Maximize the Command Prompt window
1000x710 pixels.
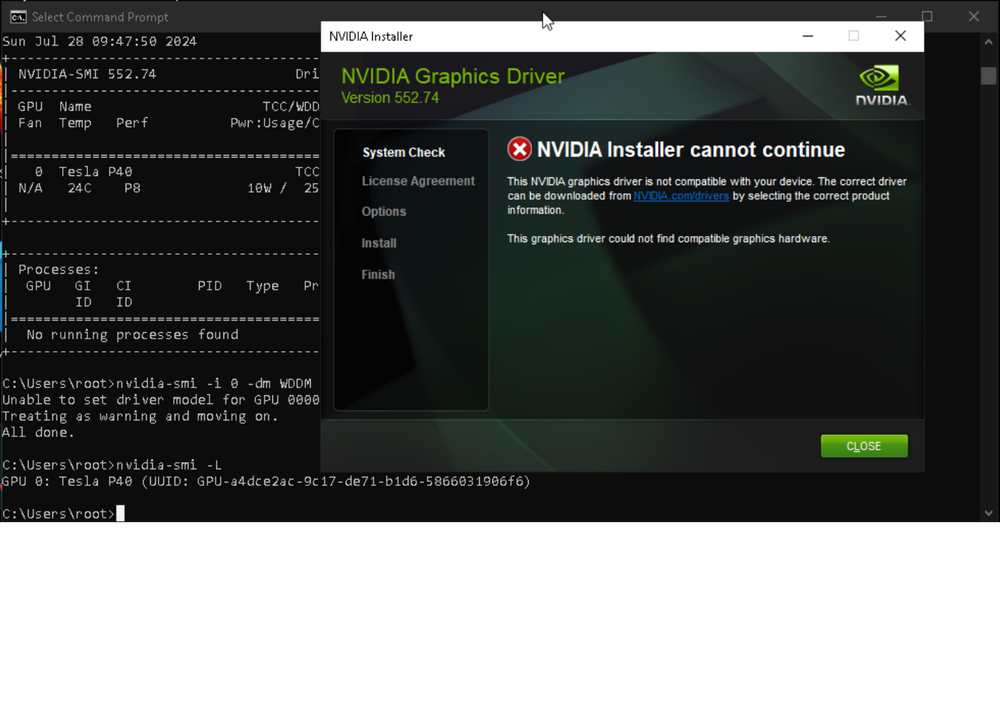point(927,17)
